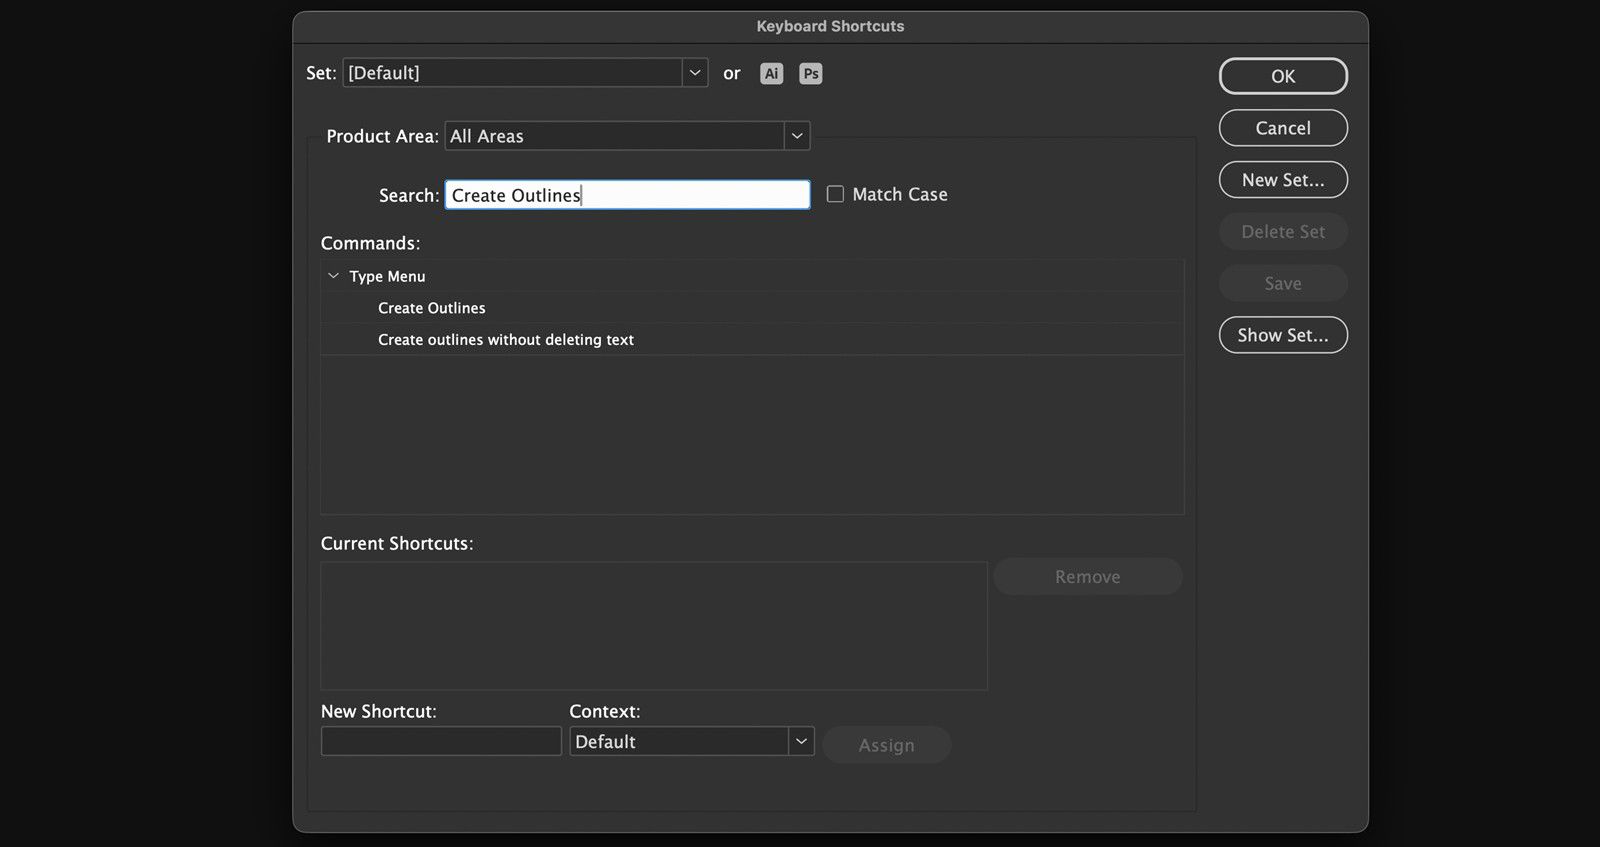Click inside the Current Shortcuts list box
The image size is (1600, 847).
(654, 626)
